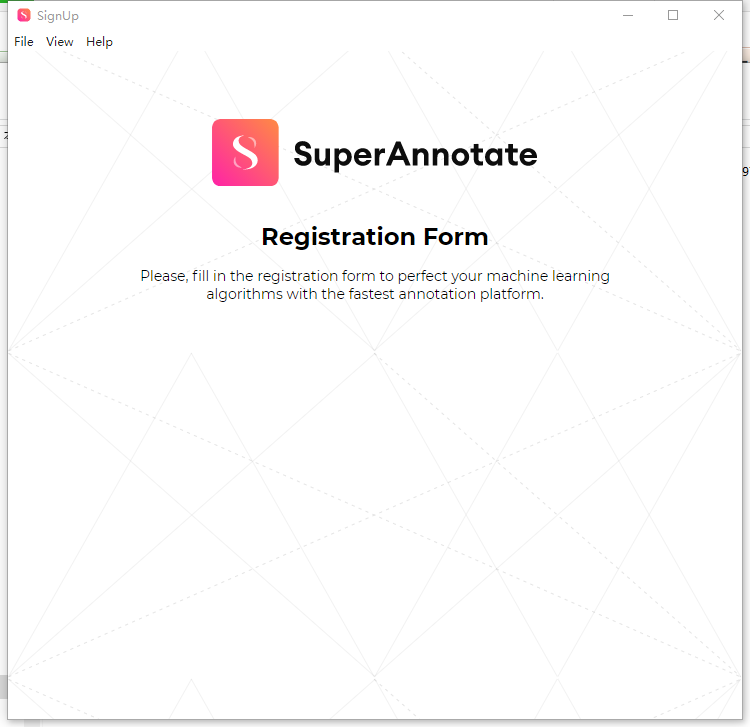Click the SuperAnnotate title bar app icon

point(24,15)
